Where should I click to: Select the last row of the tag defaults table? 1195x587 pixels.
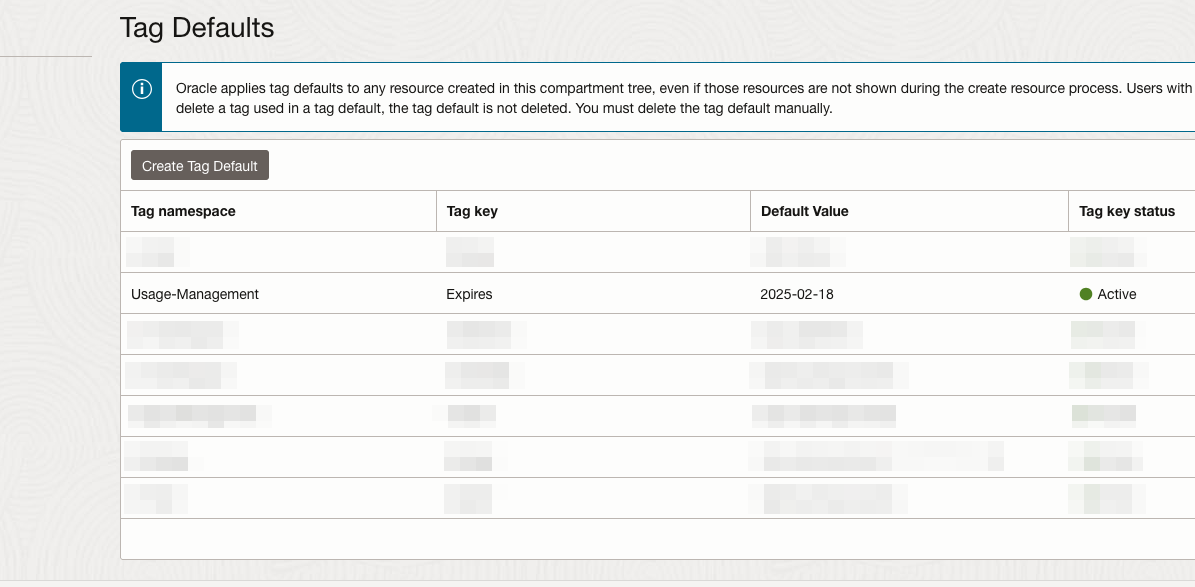click(600, 498)
